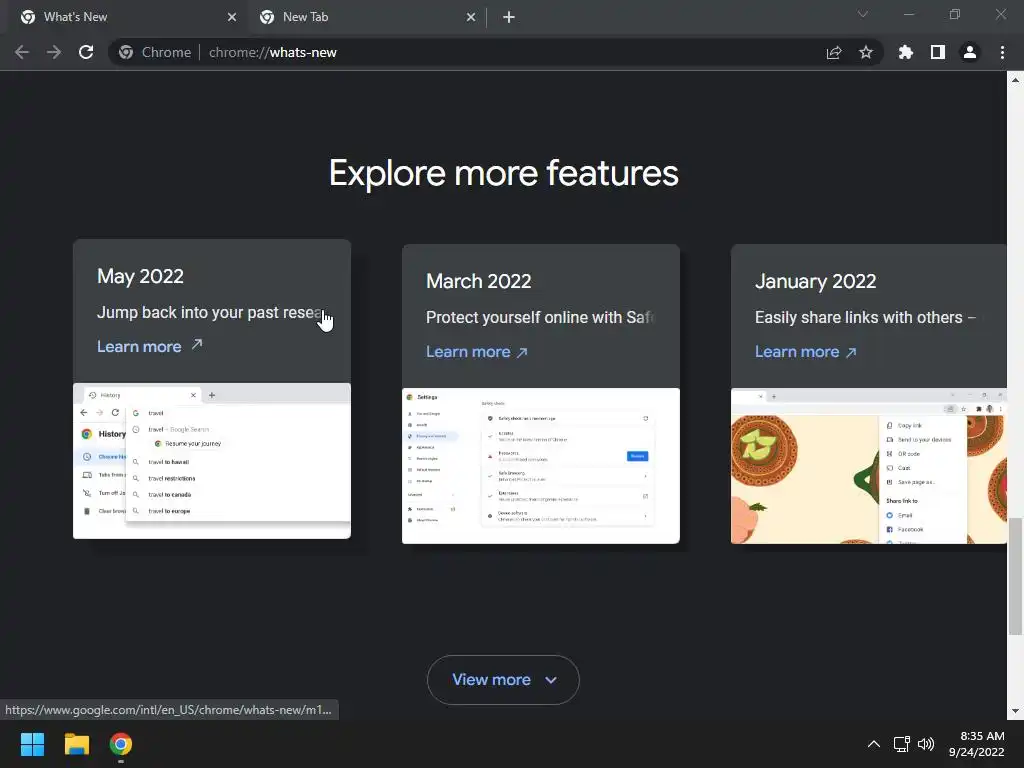Viewport: 1024px width, 768px height.
Task: Expand the View more button
Action: coord(504,680)
